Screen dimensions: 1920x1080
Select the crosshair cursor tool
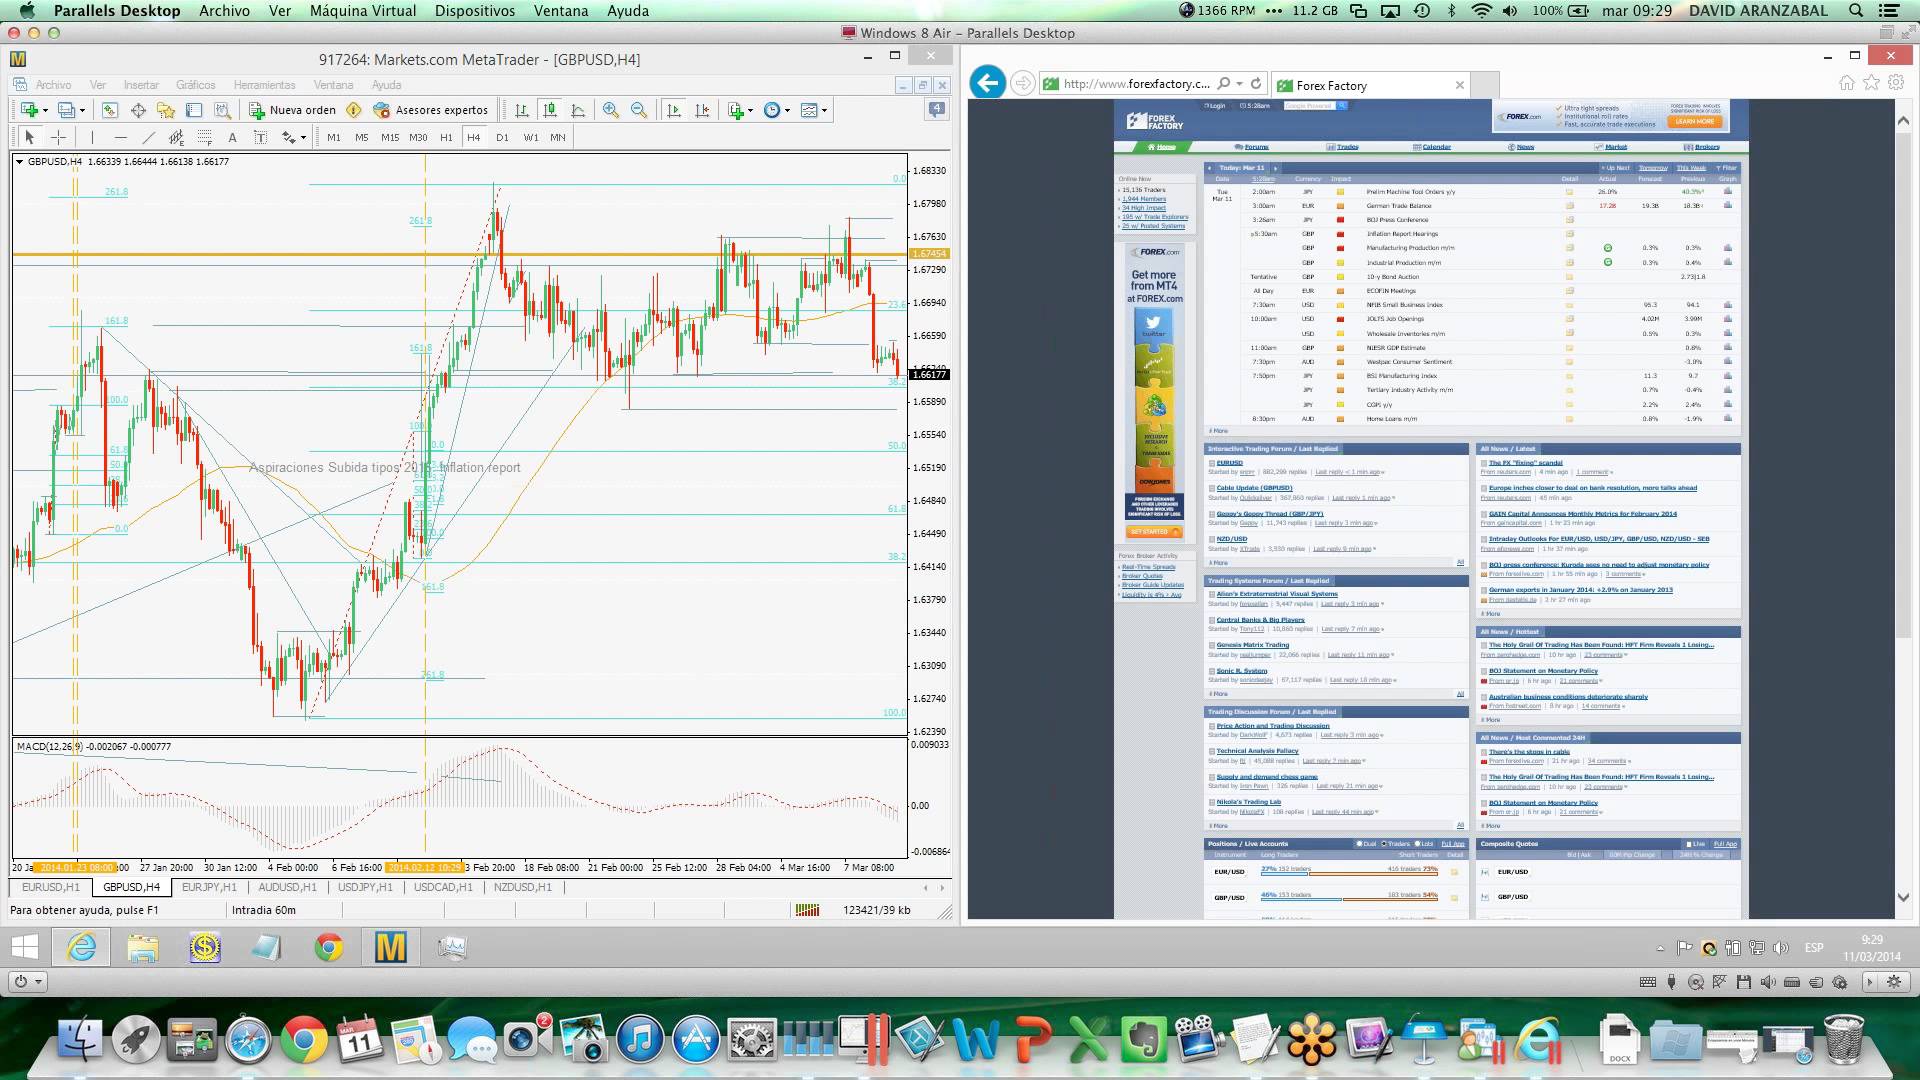tap(59, 137)
